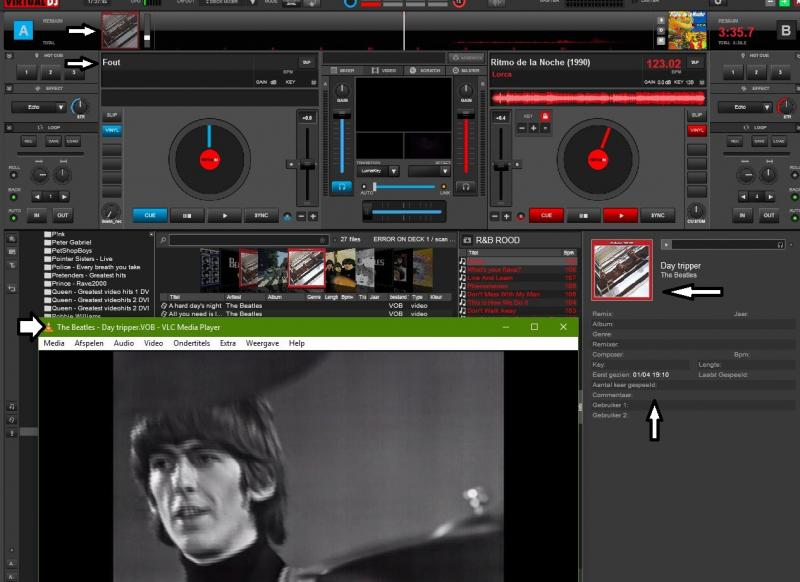This screenshot has height=582, width=800.
Task: Toggle the AUTO crossfade indicator in mixer
Action: [364, 187]
